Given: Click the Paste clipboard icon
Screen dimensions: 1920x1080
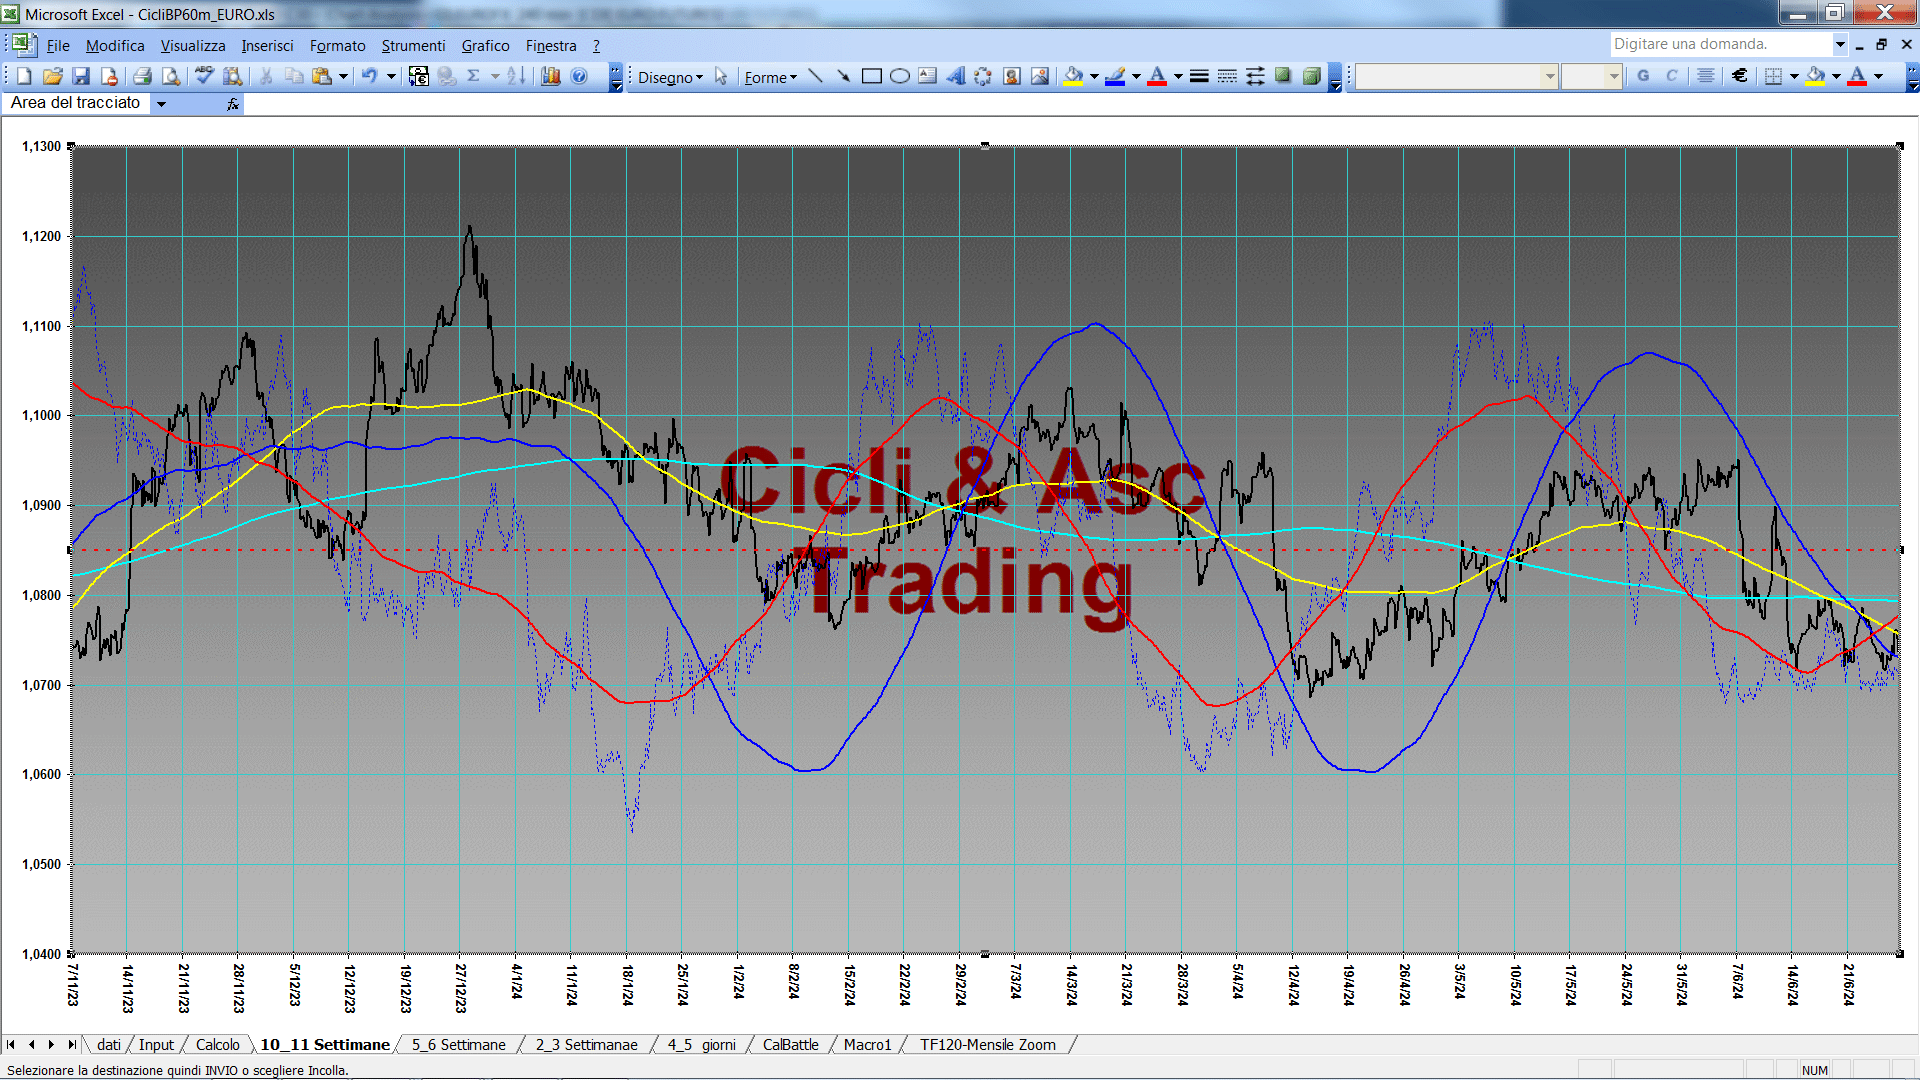Looking at the screenshot, I should pyautogui.click(x=321, y=76).
